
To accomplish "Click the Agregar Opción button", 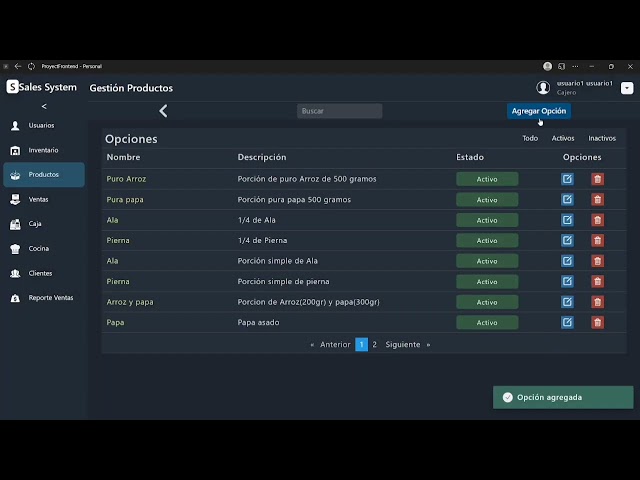I will [x=539, y=111].
